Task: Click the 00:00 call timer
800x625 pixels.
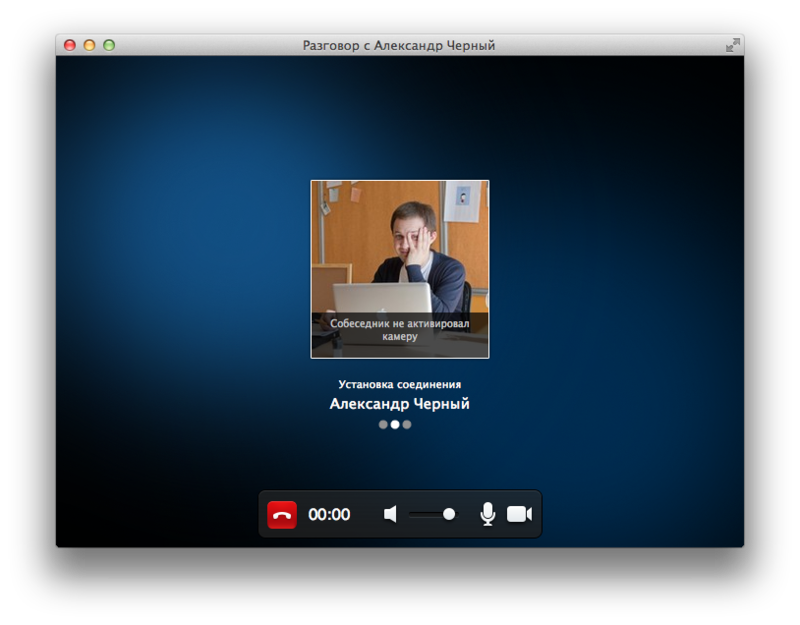Action: (330, 513)
